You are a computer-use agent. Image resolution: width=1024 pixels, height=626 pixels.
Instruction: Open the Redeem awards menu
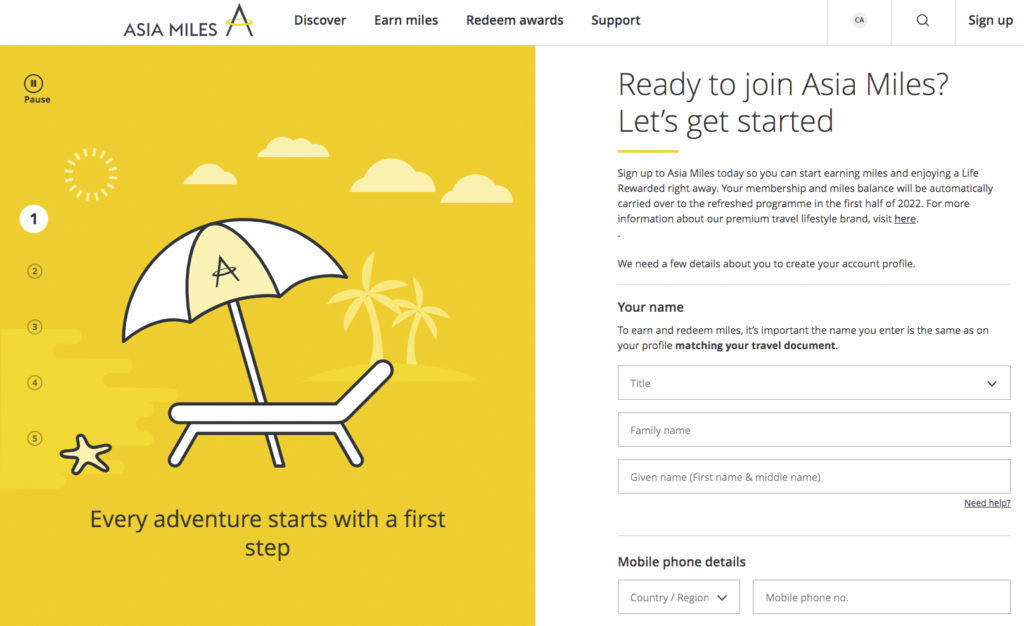coord(514,20)
